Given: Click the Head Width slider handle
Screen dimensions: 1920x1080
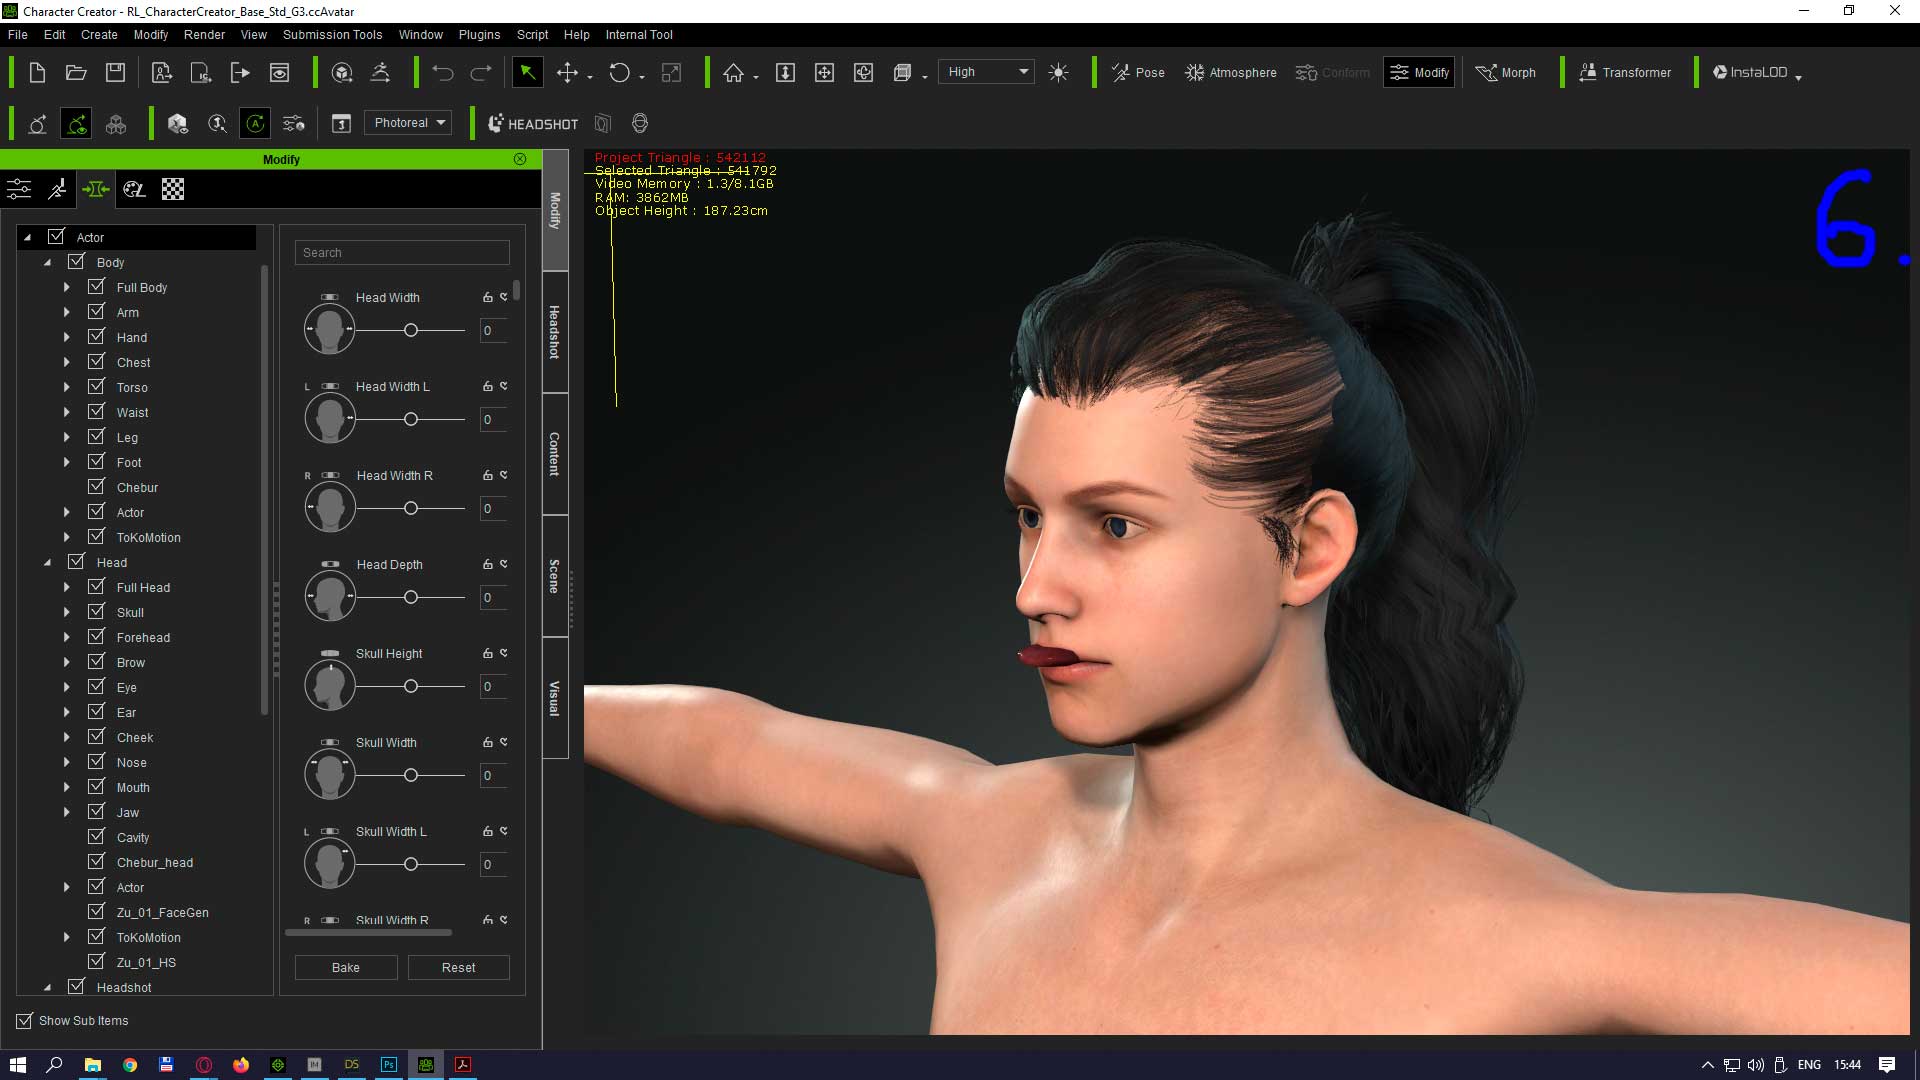Looking at the screenshot, I should (411, 330).
